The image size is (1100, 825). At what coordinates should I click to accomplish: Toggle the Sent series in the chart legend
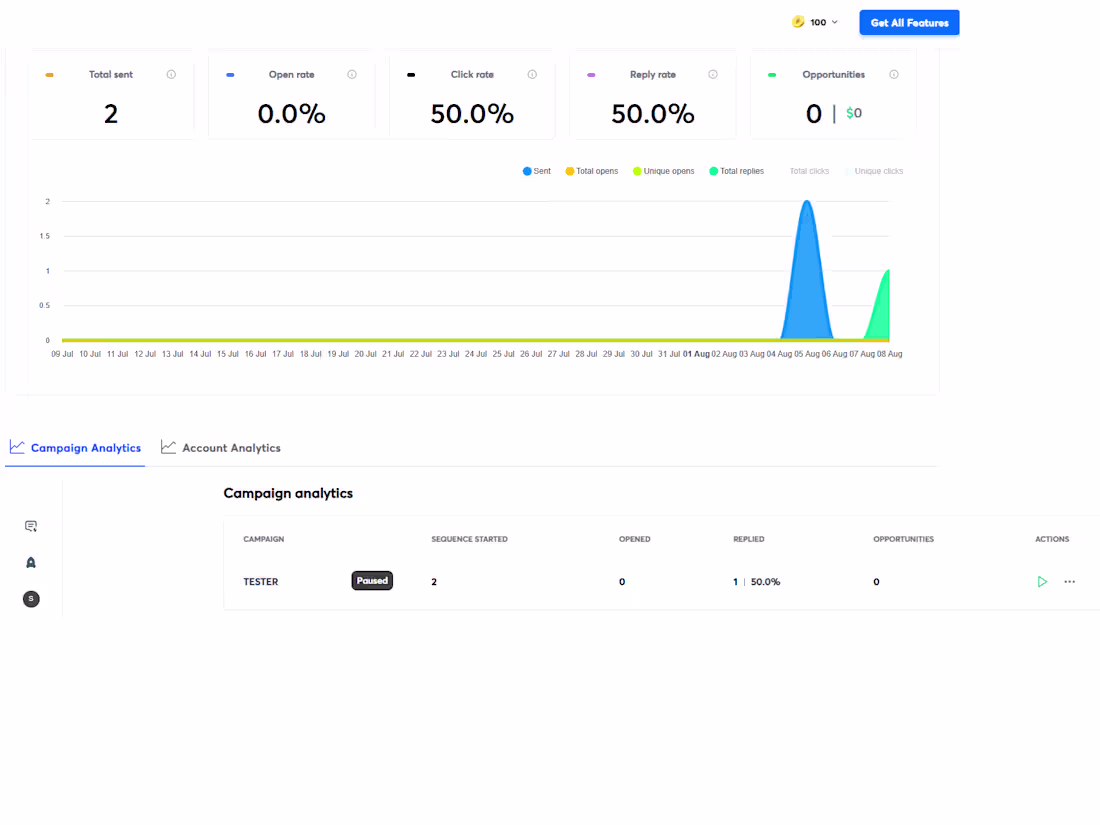[x=536, y=171]
